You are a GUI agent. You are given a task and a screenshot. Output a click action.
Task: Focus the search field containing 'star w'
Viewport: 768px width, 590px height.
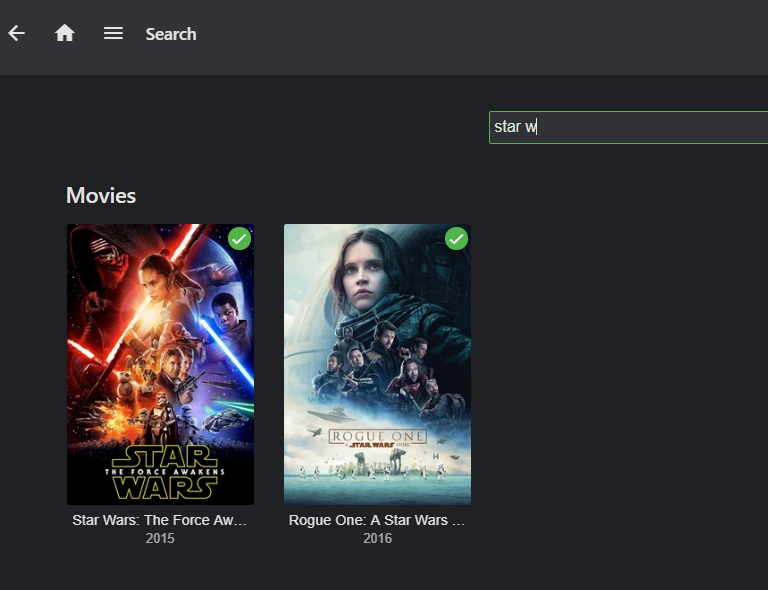tap(628, 127)
